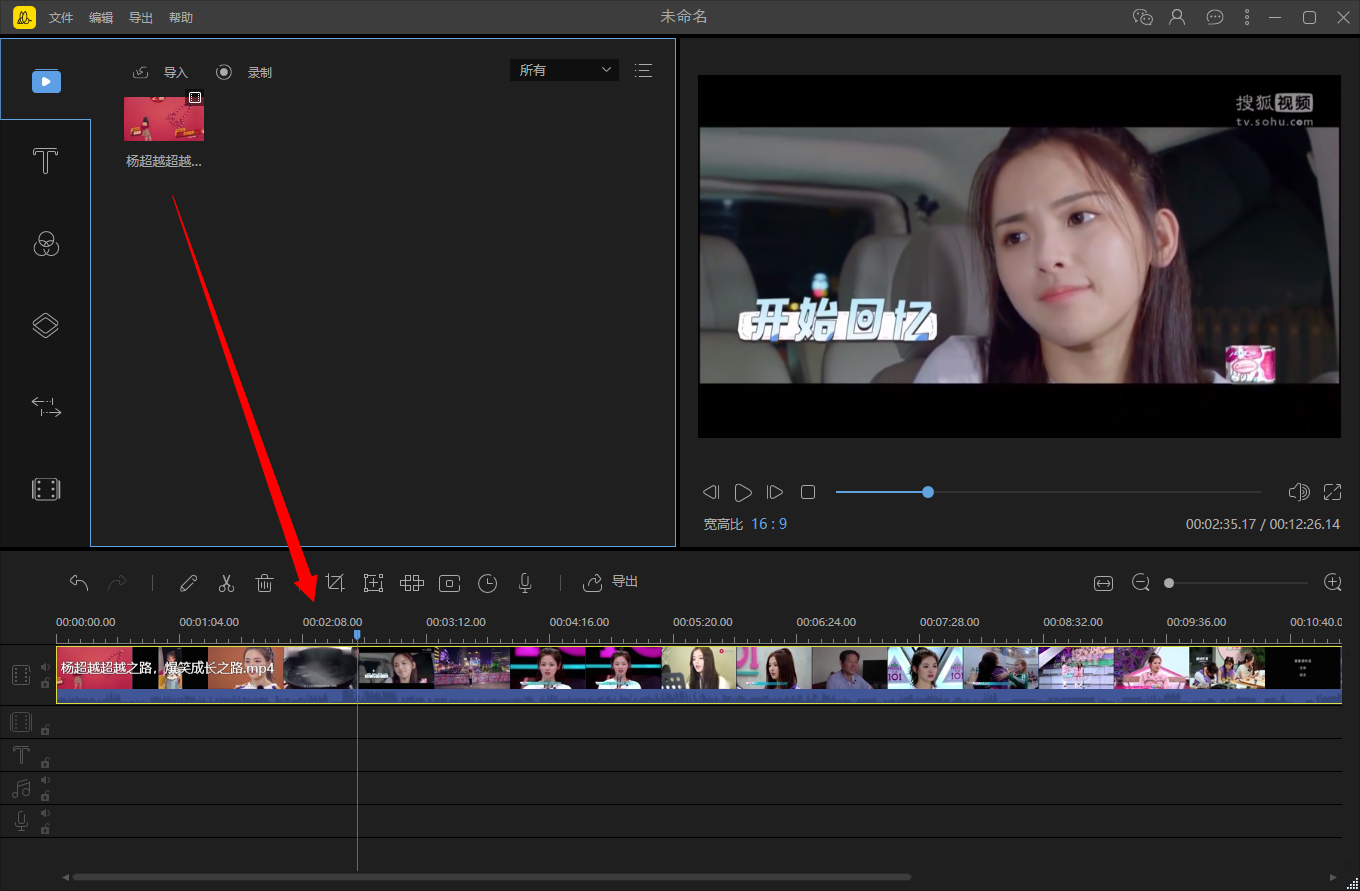Click the freeze frame tool
This screenshot has width=1360, height=891.
(450, 583)
